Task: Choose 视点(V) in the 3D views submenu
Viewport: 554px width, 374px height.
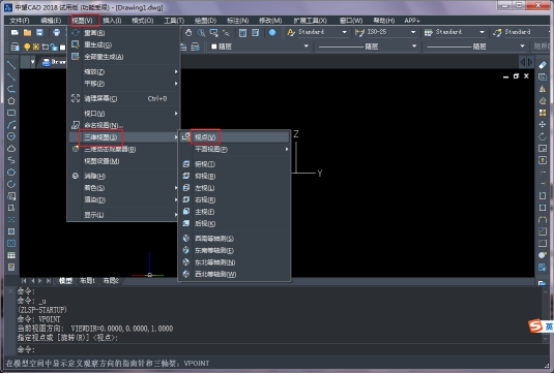Action: (234, 137)
